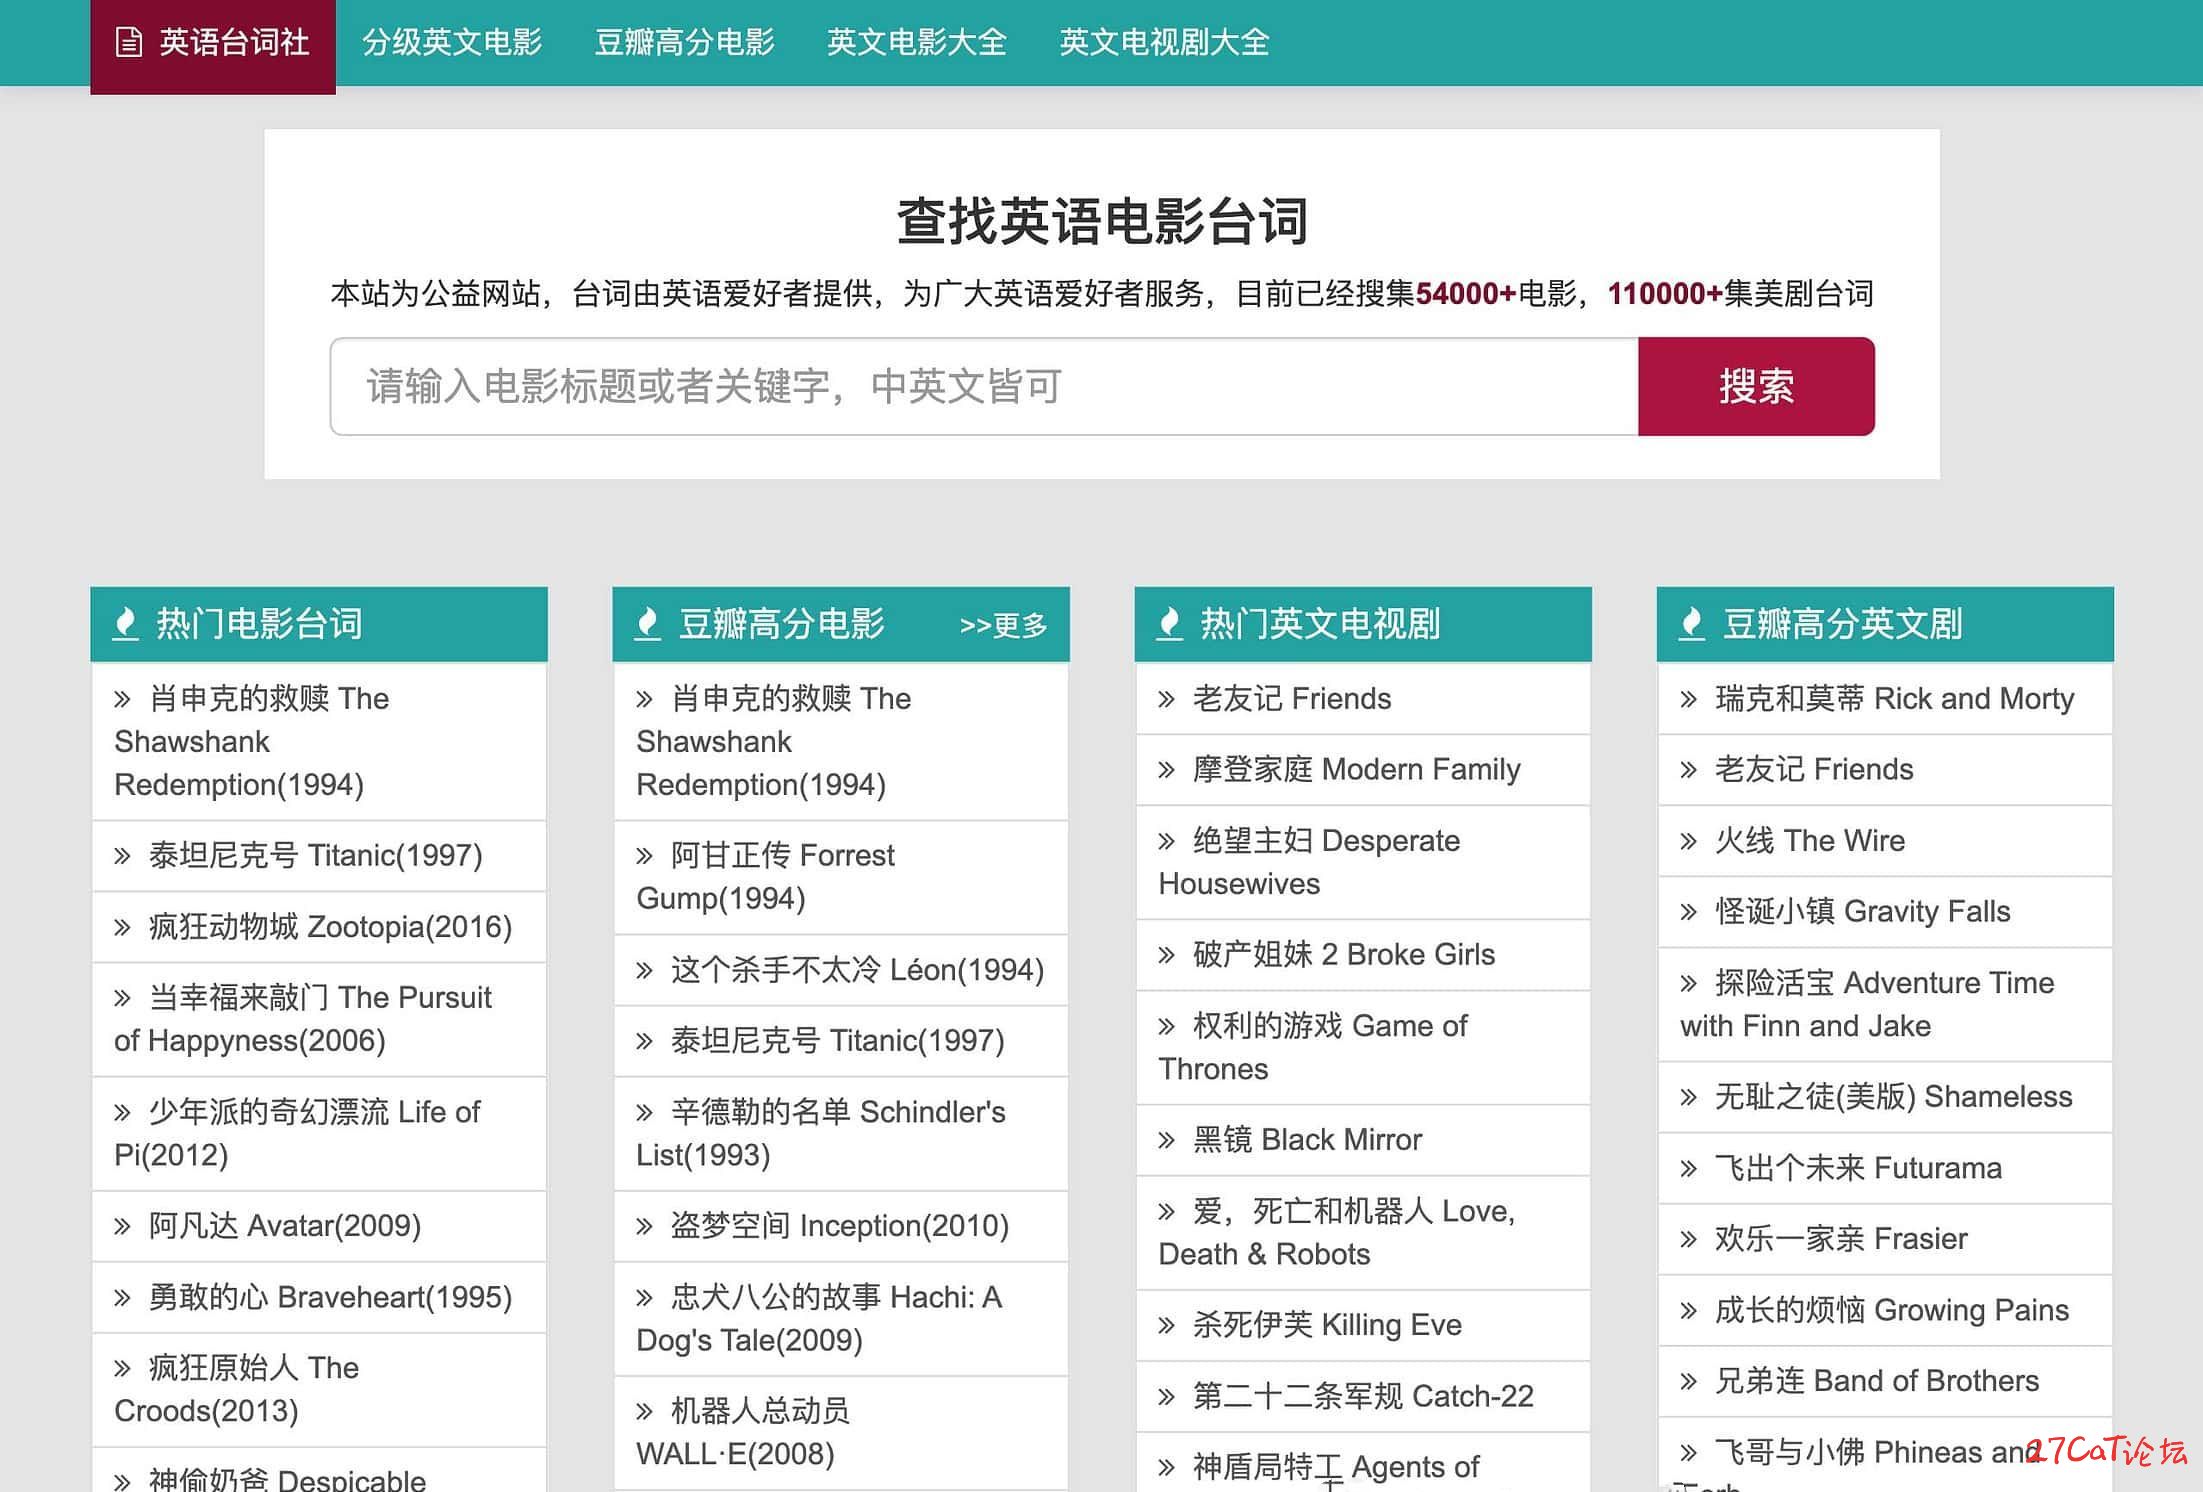Click the 热门英文电视剧 section heading

pyautogui.click(x=1320, y=624)
